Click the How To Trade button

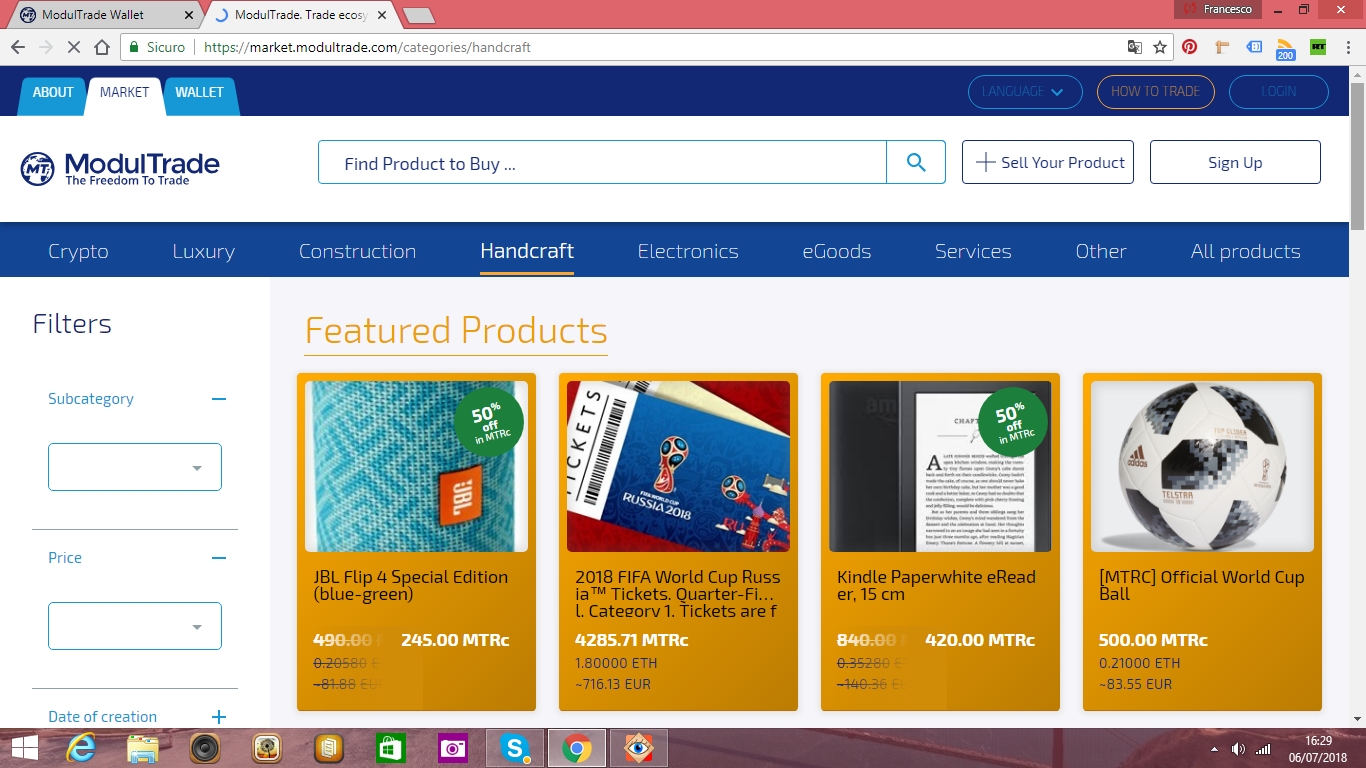(x=1156, y=92)
